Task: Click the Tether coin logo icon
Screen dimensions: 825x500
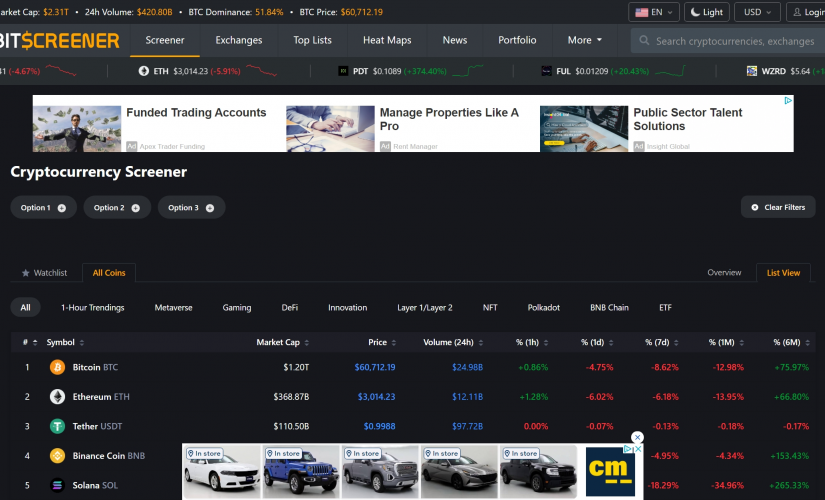Action: pos(57,426)
